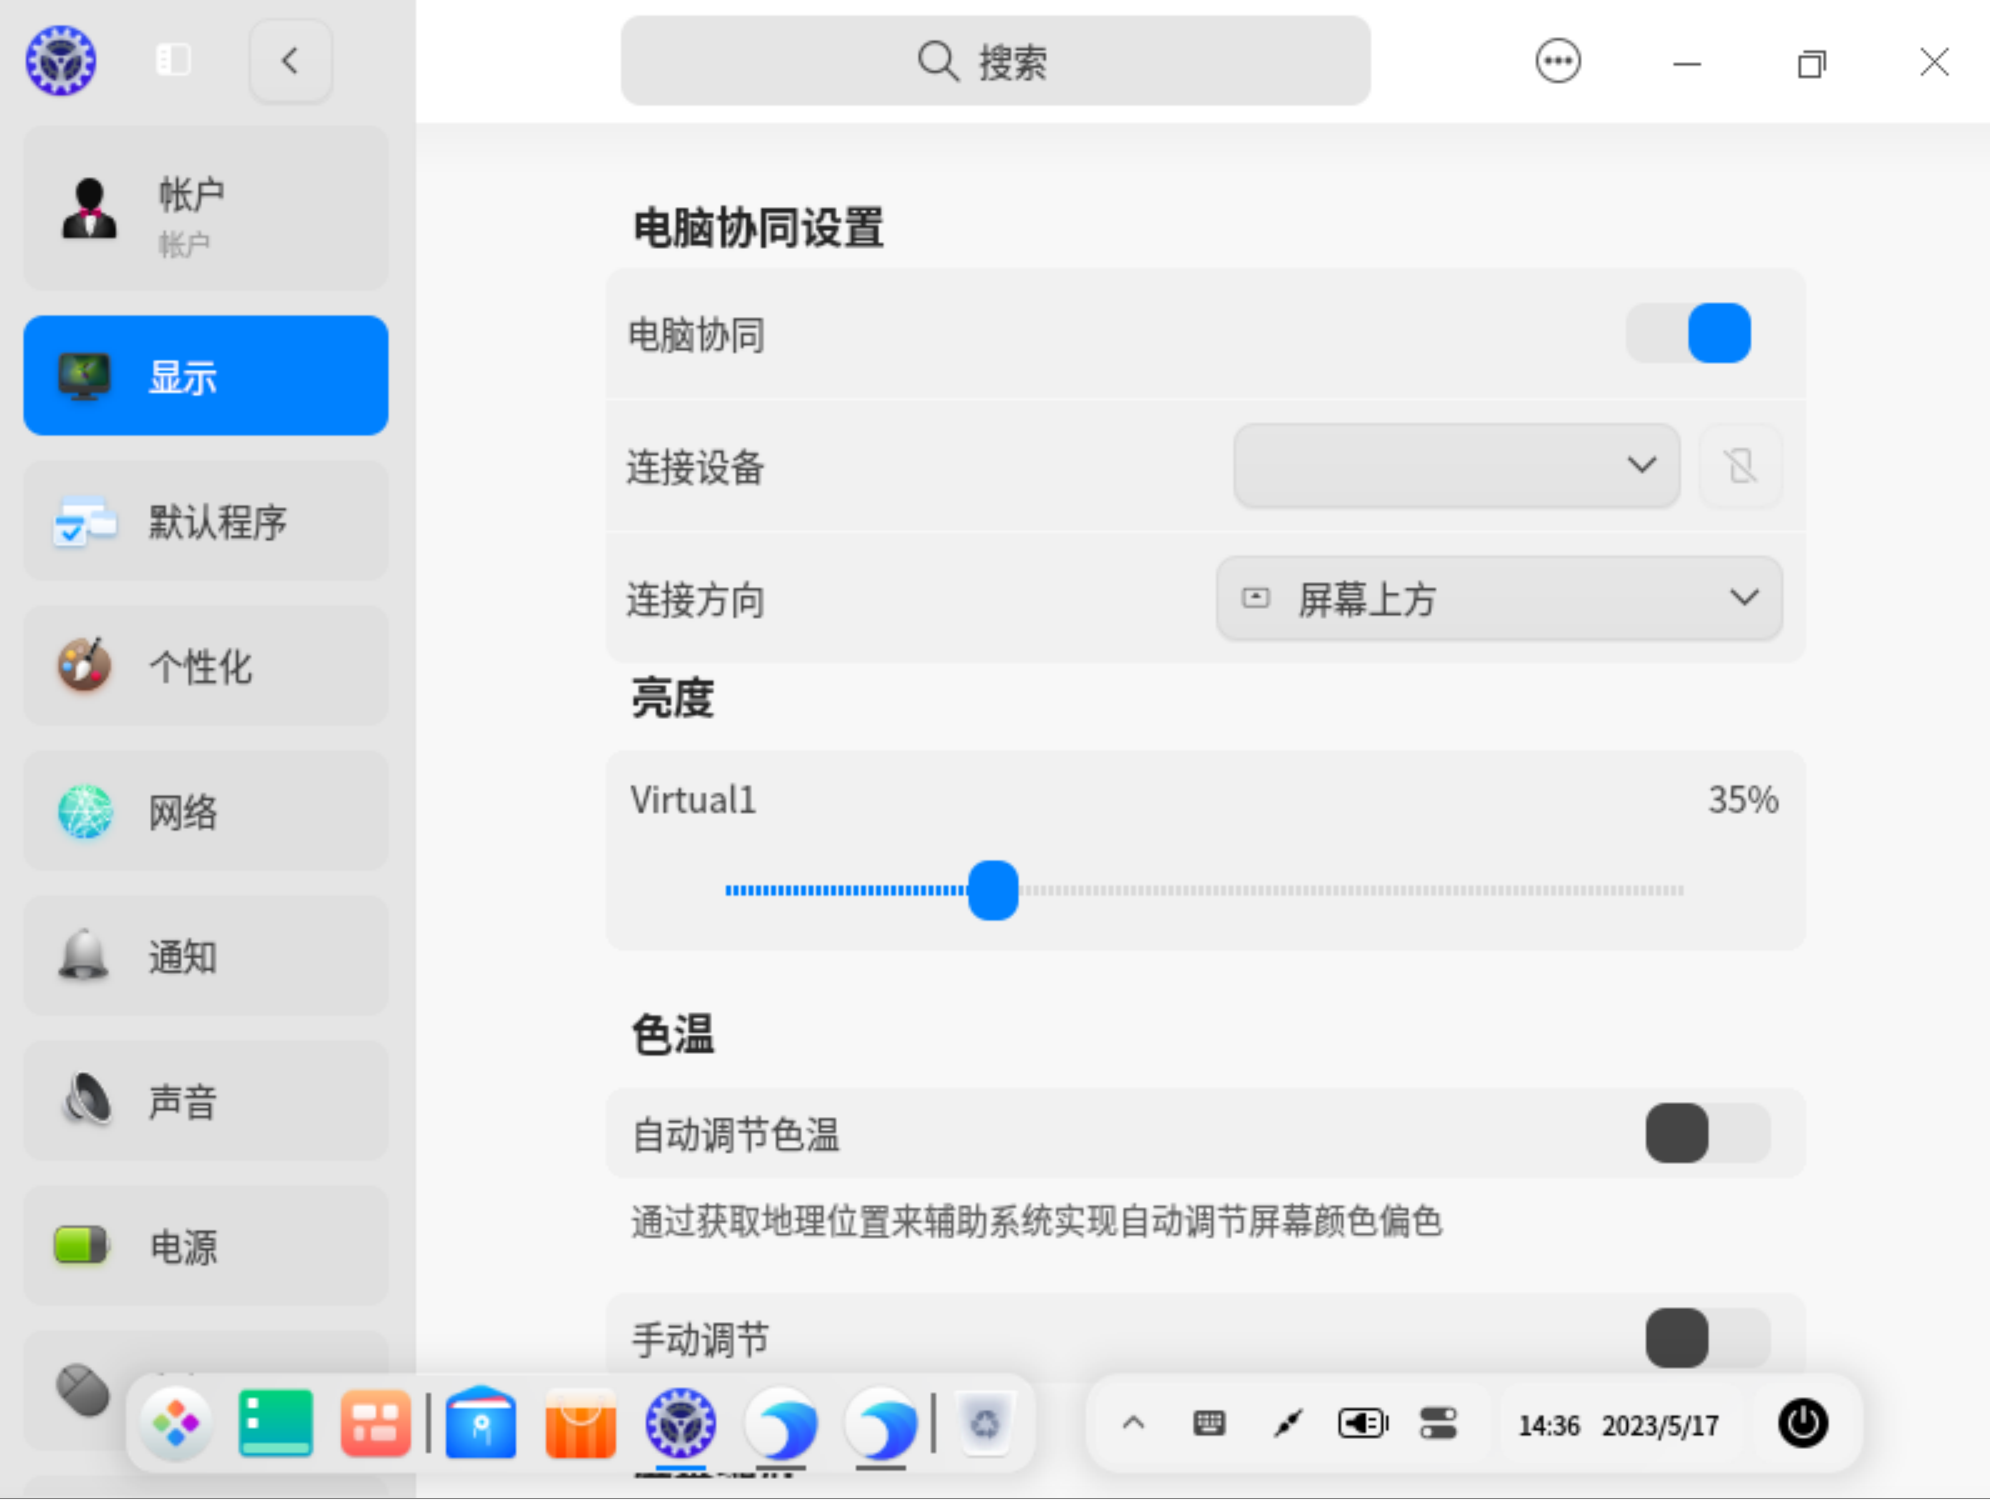Expand the hidden tray icons chevron
The width and height of the screenshot is (1990, 1500).
(1133, 1423)
